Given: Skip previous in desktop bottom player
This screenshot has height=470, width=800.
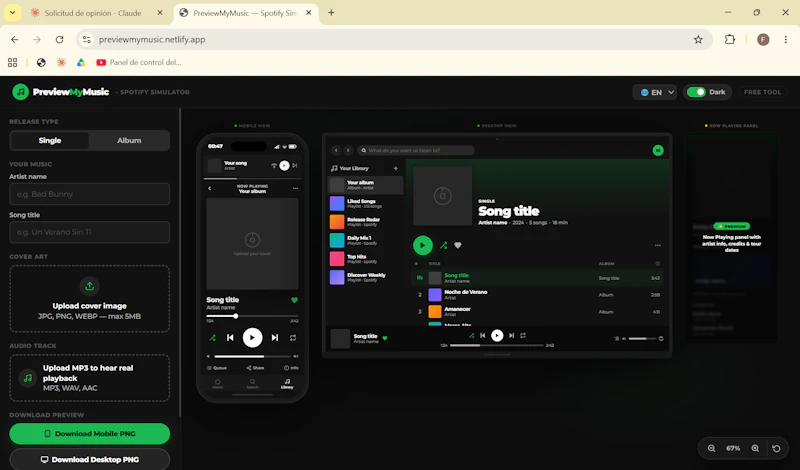Looking at the screenshot, I should pos(483,335).
